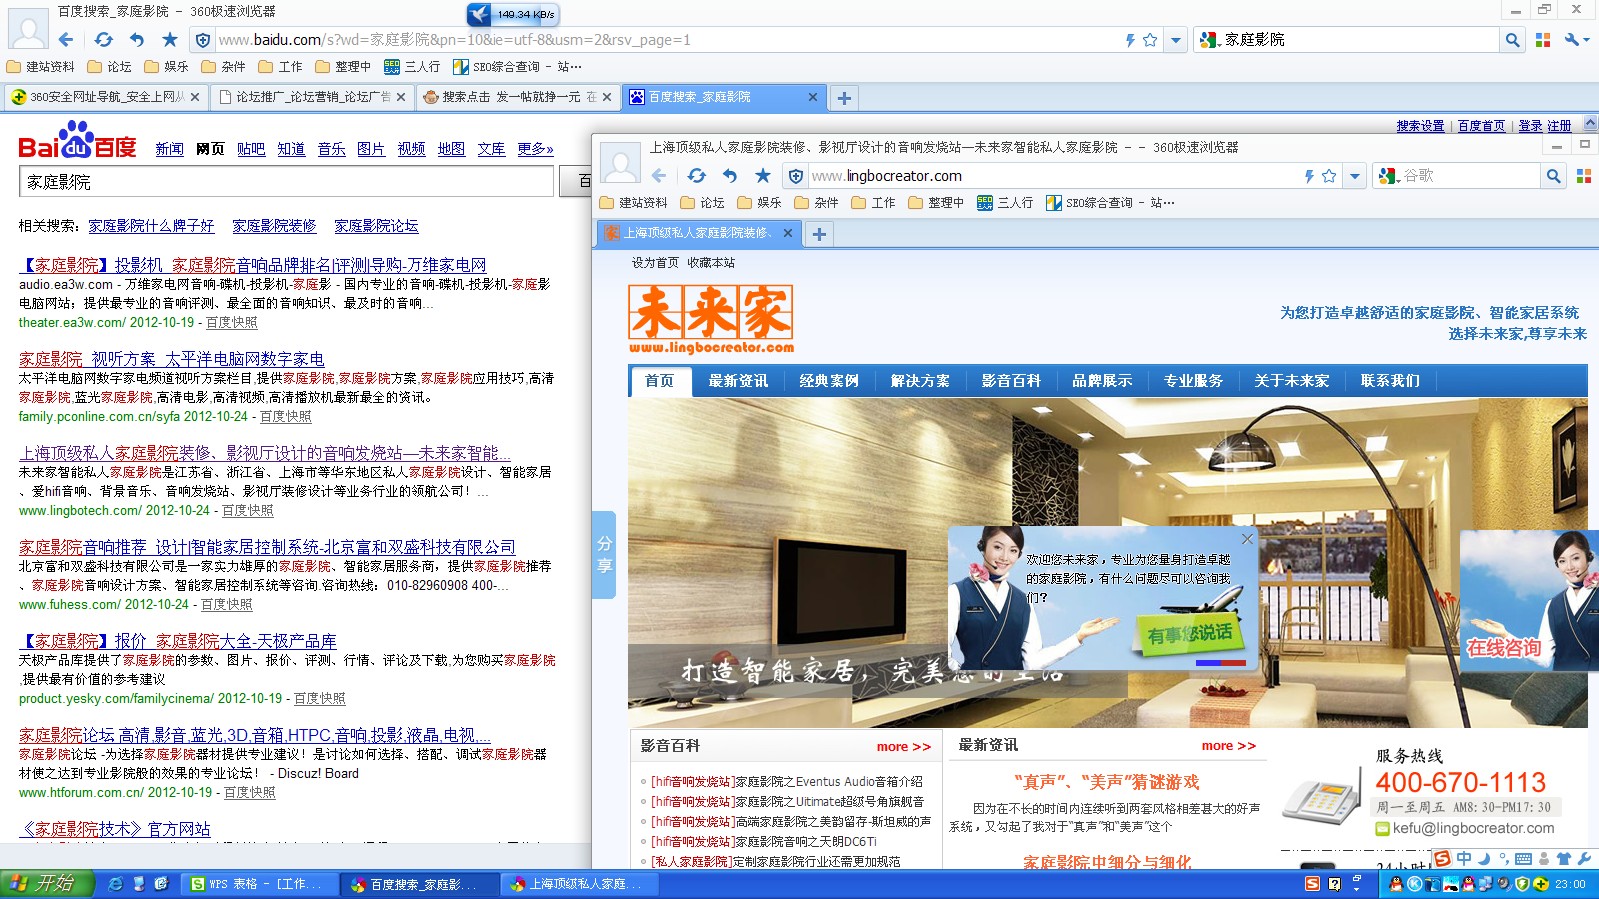Expand lingbocreator address bar history dropdown
Image resolution: width=1599 pixels, height=899 pixels.
coord(1355,176)
